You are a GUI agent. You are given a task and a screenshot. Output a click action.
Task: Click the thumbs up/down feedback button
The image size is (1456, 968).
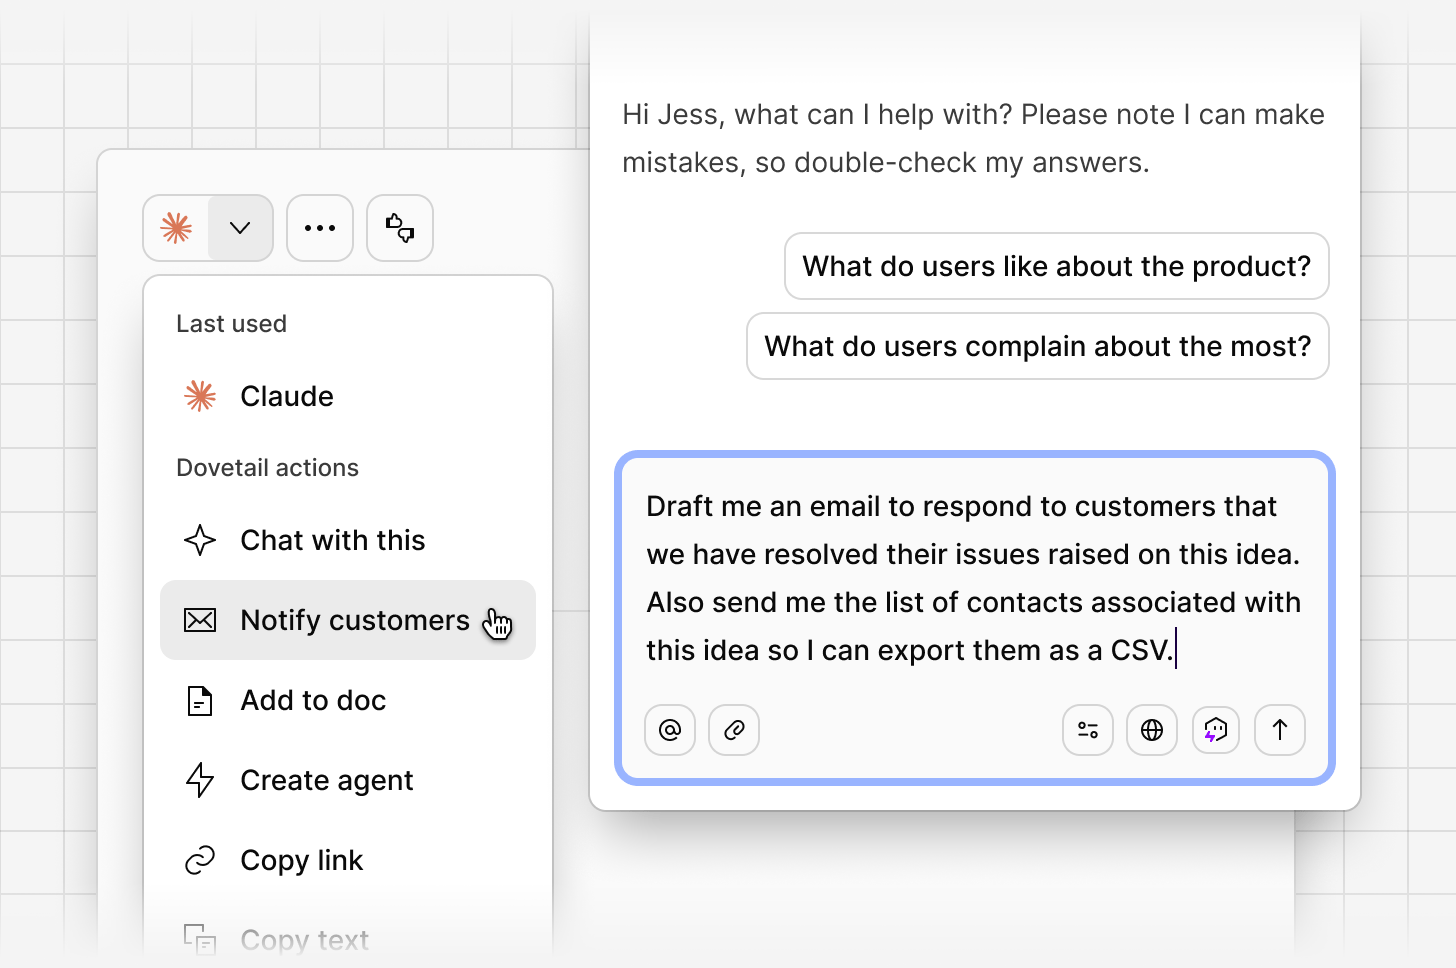click(400, 228)
